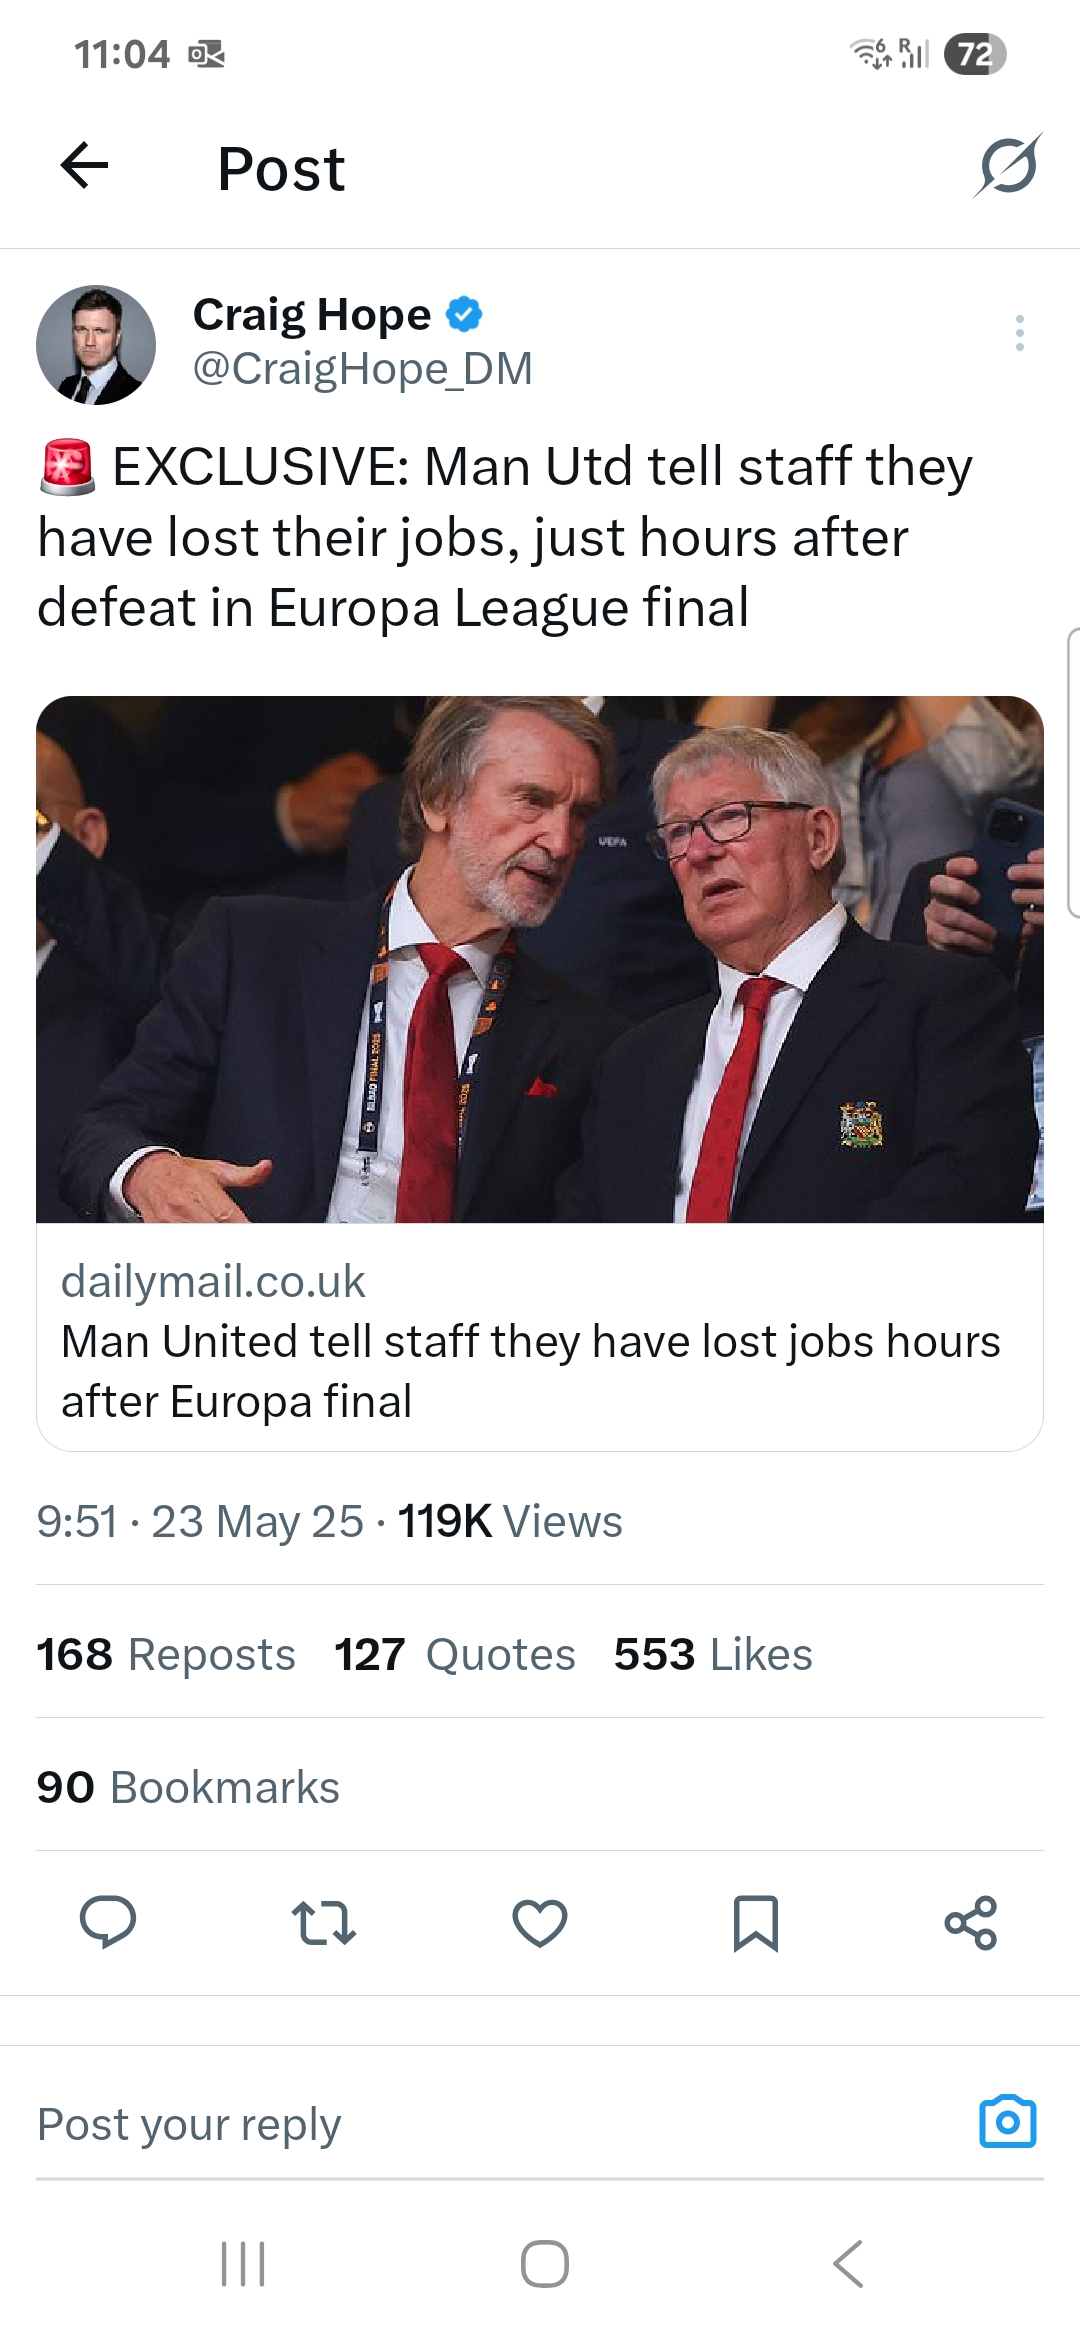The image size is (1080, 2340).
Task: Bookmark the post with the bookmark icon
Action: pyautogui.click(x=756, y=1922)
